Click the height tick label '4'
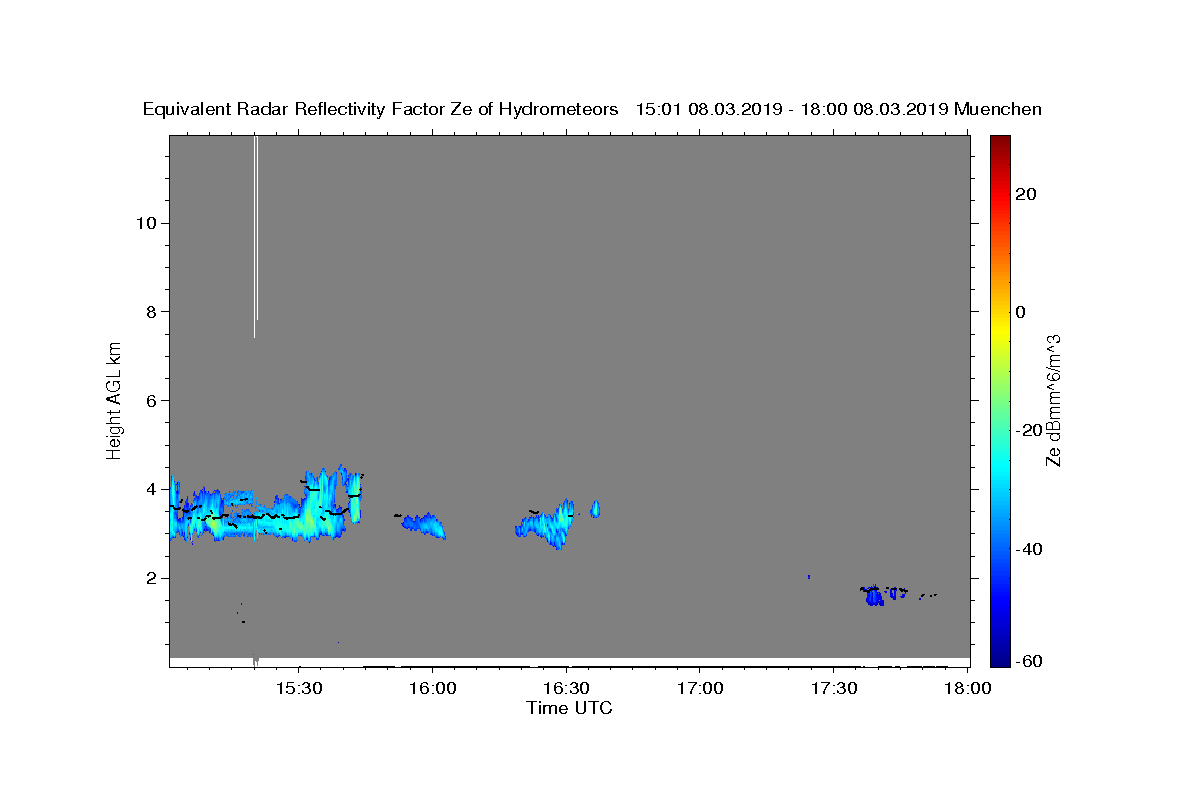The width and height of the screenshot is (1200, 800). (x=152, y=489)
